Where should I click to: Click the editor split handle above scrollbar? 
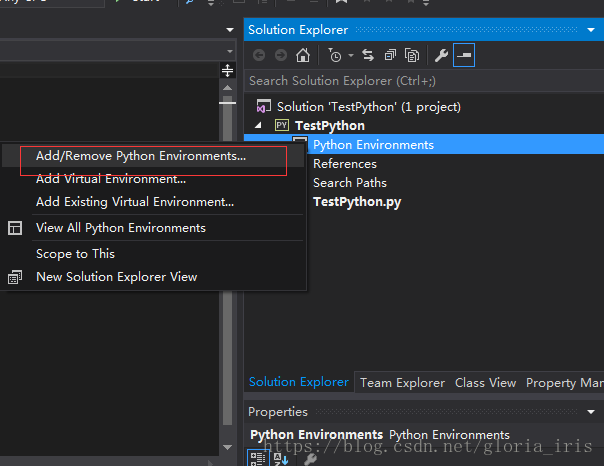227,71
